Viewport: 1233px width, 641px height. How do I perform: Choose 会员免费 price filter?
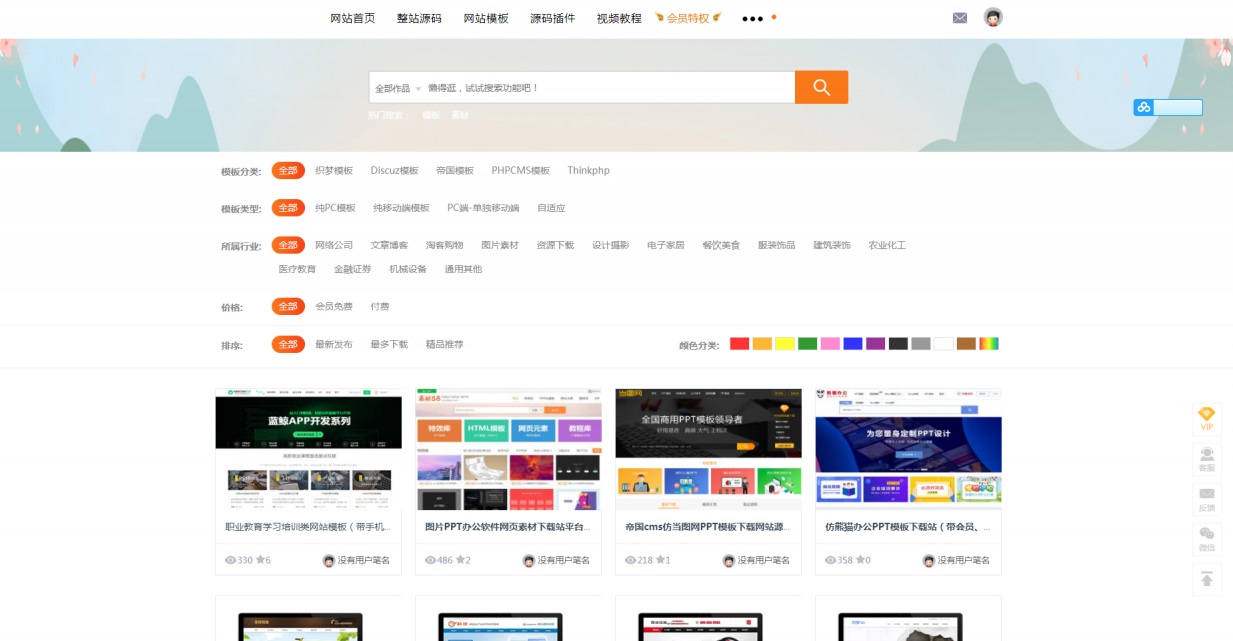pos(334,307)
